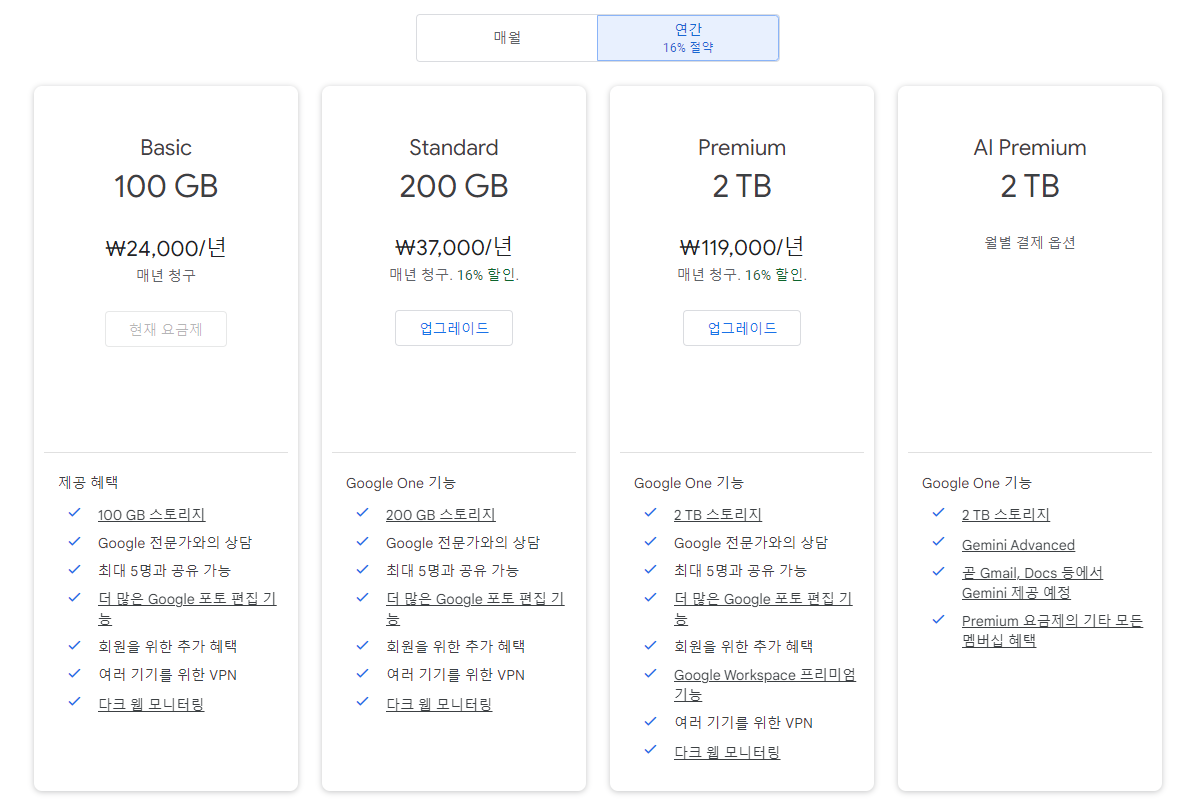This screenshot has height=802, width=1186.
Task: Click checkmark beside 곧 Gmail, Docs 등에서 Gemini
Action: [939, 571]
